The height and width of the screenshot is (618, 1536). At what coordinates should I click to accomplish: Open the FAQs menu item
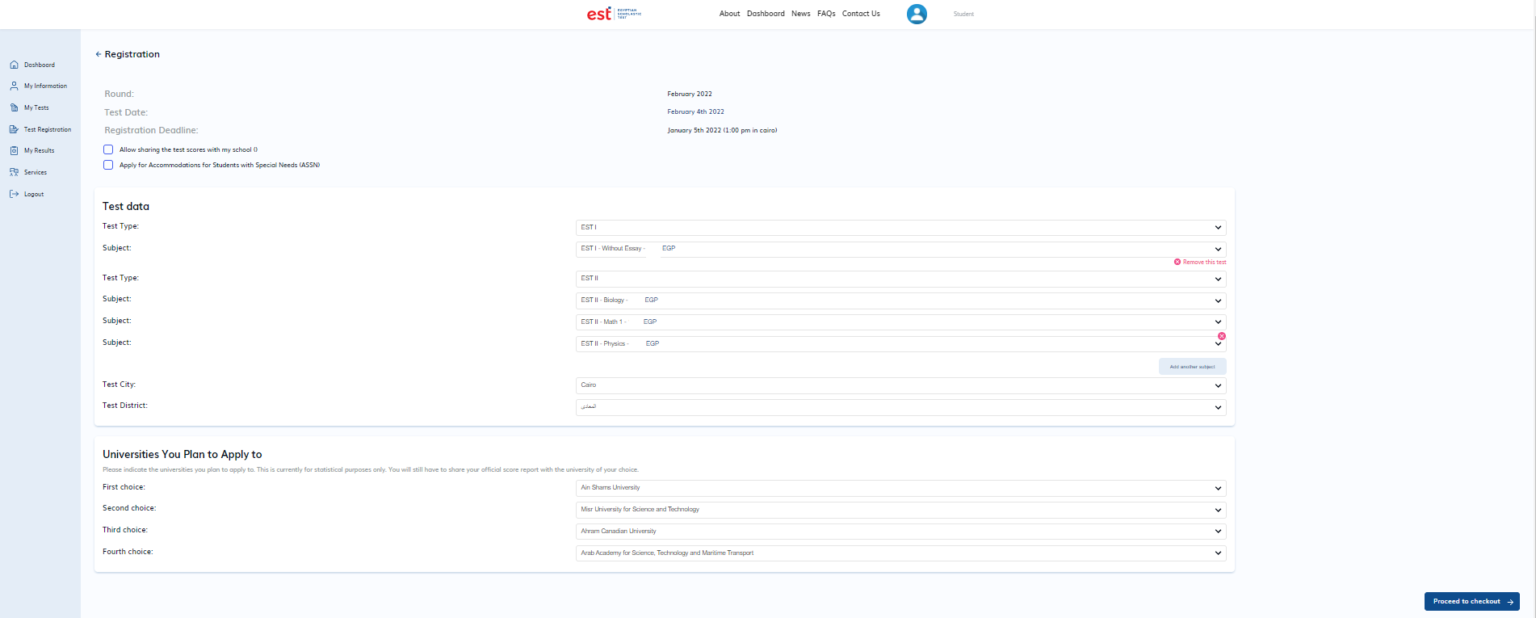825,13
